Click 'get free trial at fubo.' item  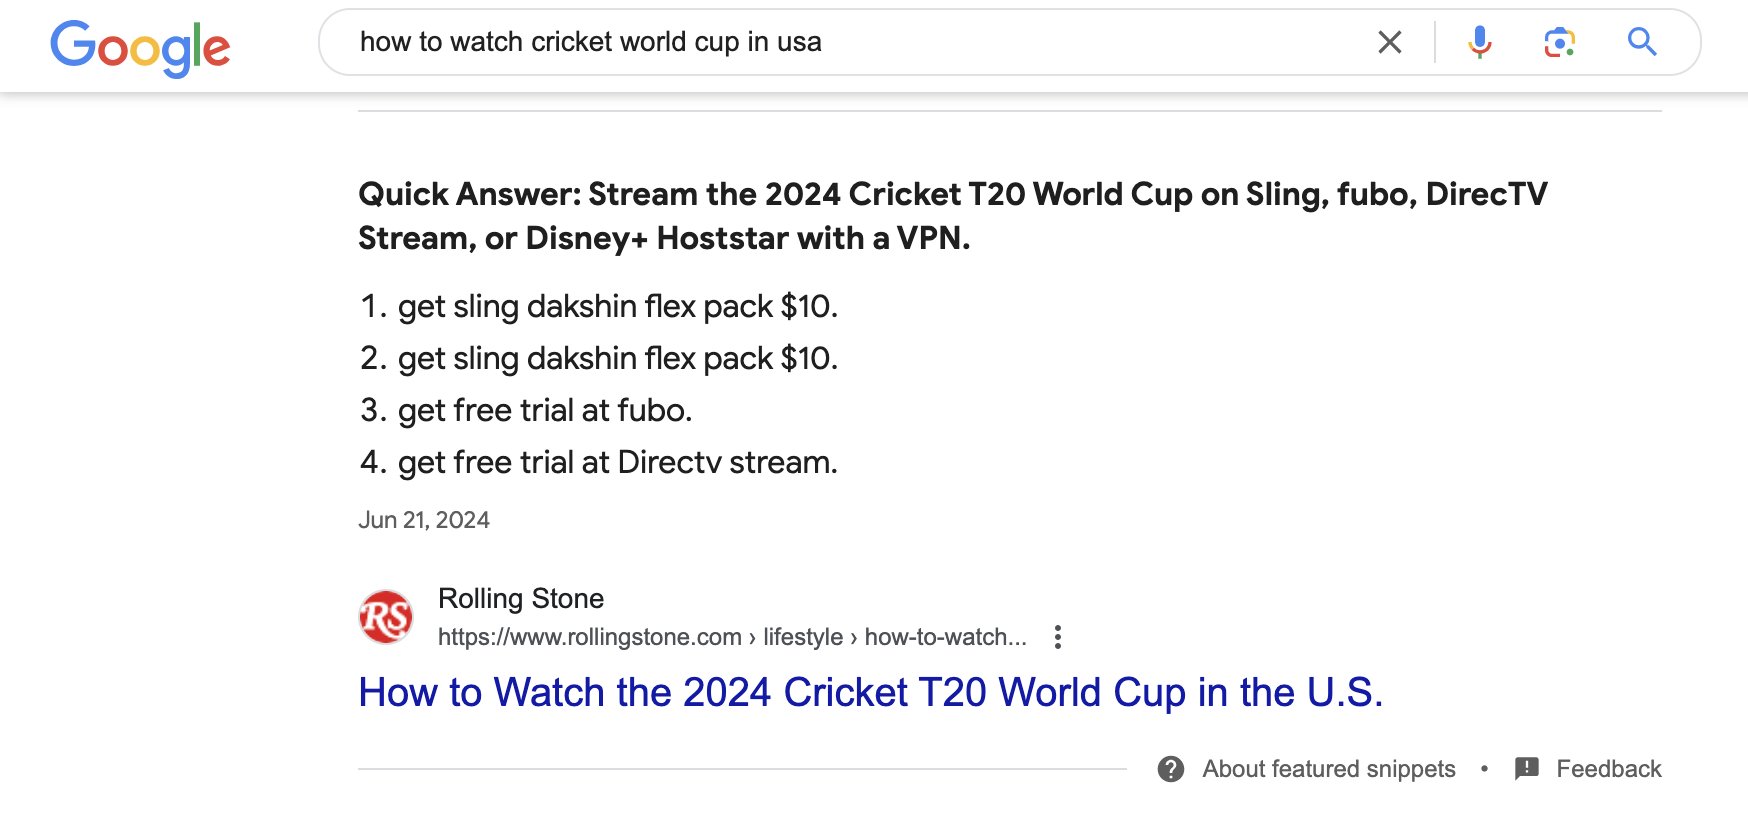coord(545,410)
